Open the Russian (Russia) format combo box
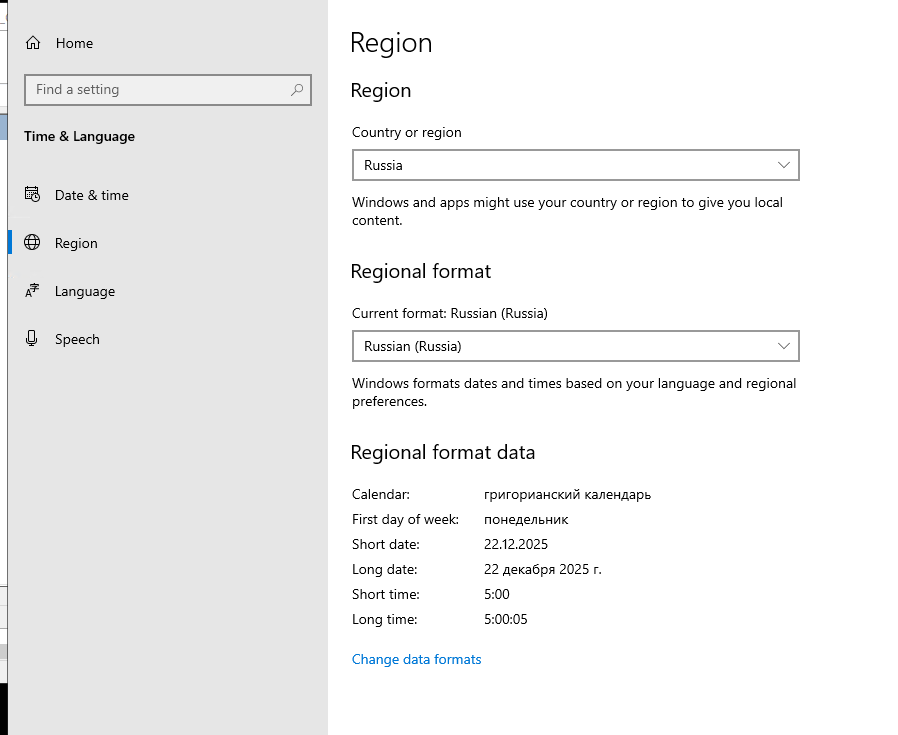The height and width of the screenshot is (735, 898). tap(575, 346)
